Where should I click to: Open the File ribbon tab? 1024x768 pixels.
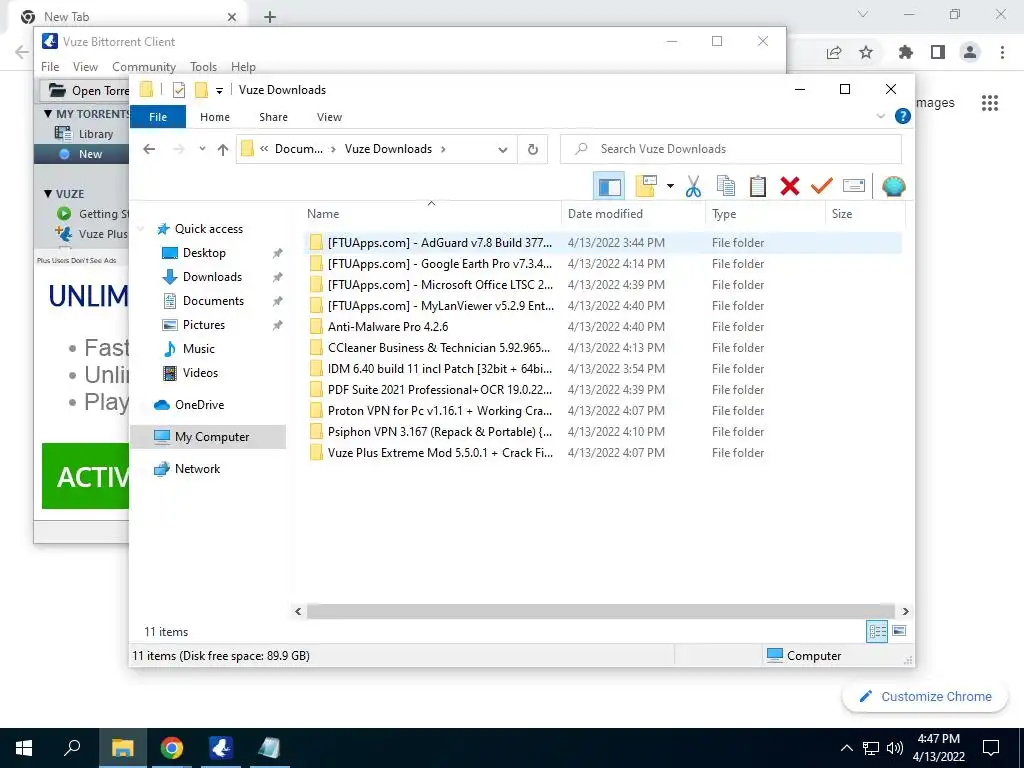tap(158, 117)
